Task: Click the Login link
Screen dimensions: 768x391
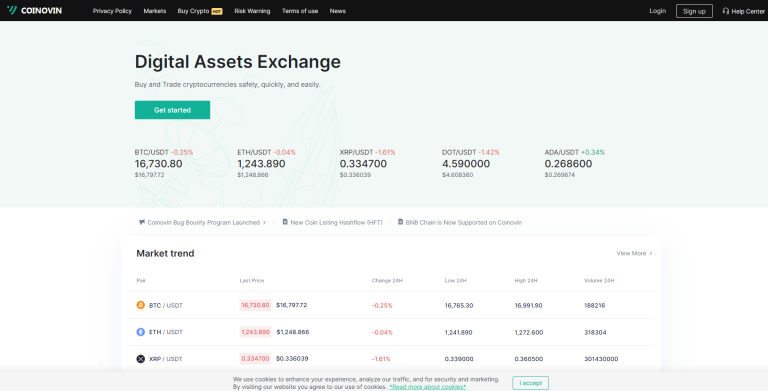Action: coord(657,11)
